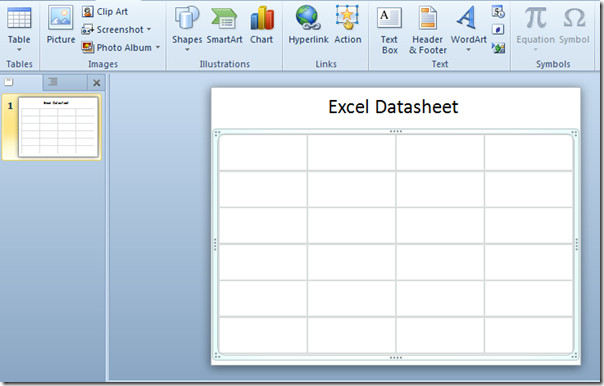The image size is (604, 386).
Task: Click the 'Excel Datasheet' slide title
Action: click(x=393, y=107)
